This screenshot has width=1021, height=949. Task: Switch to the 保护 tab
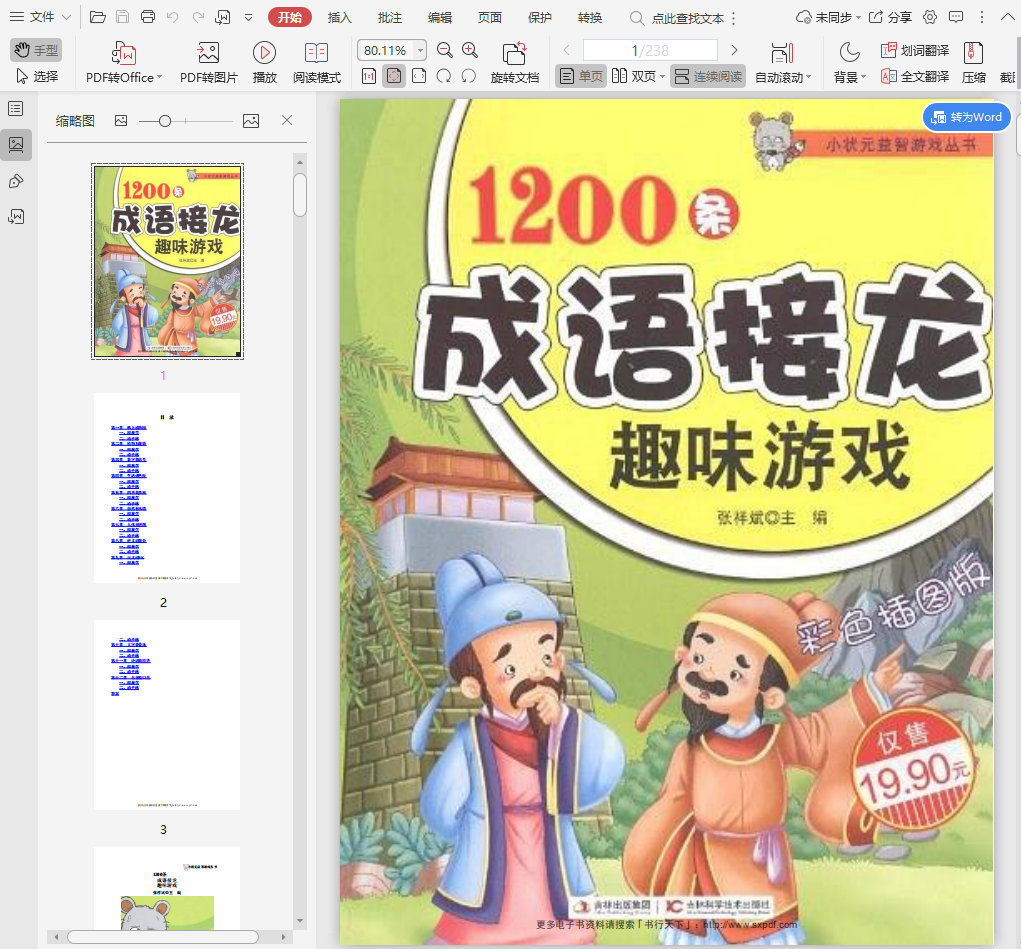pyautogui.click(x=539, y=17)
